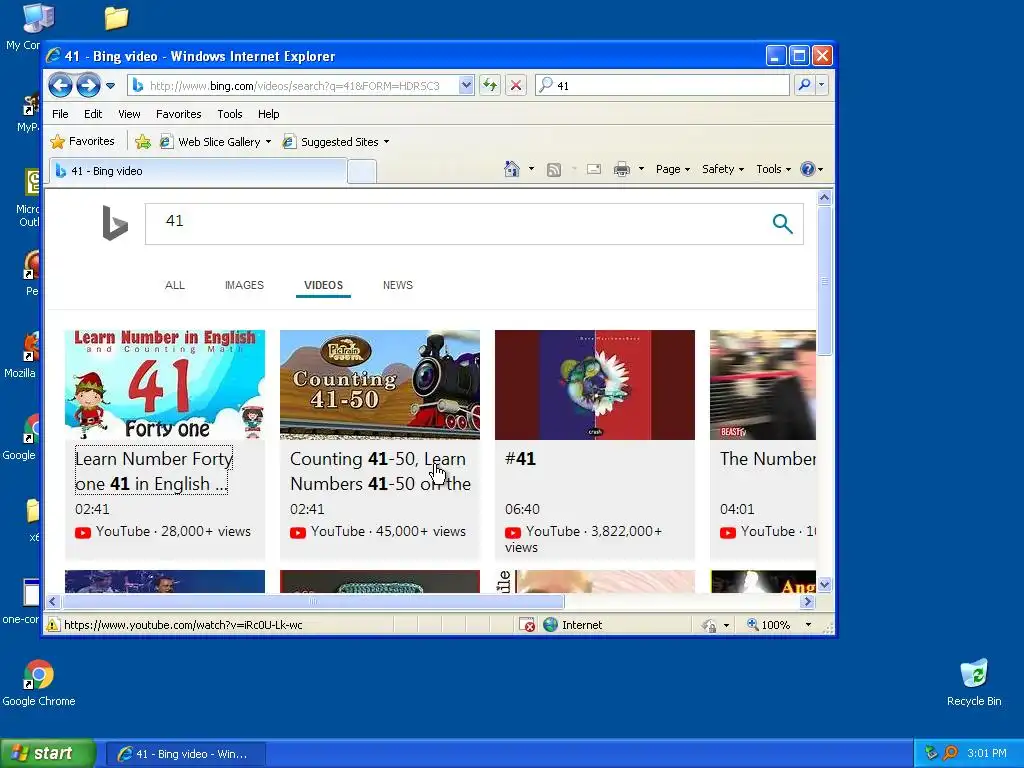Expand the zoom level dropdown arrow

point(808,625)
